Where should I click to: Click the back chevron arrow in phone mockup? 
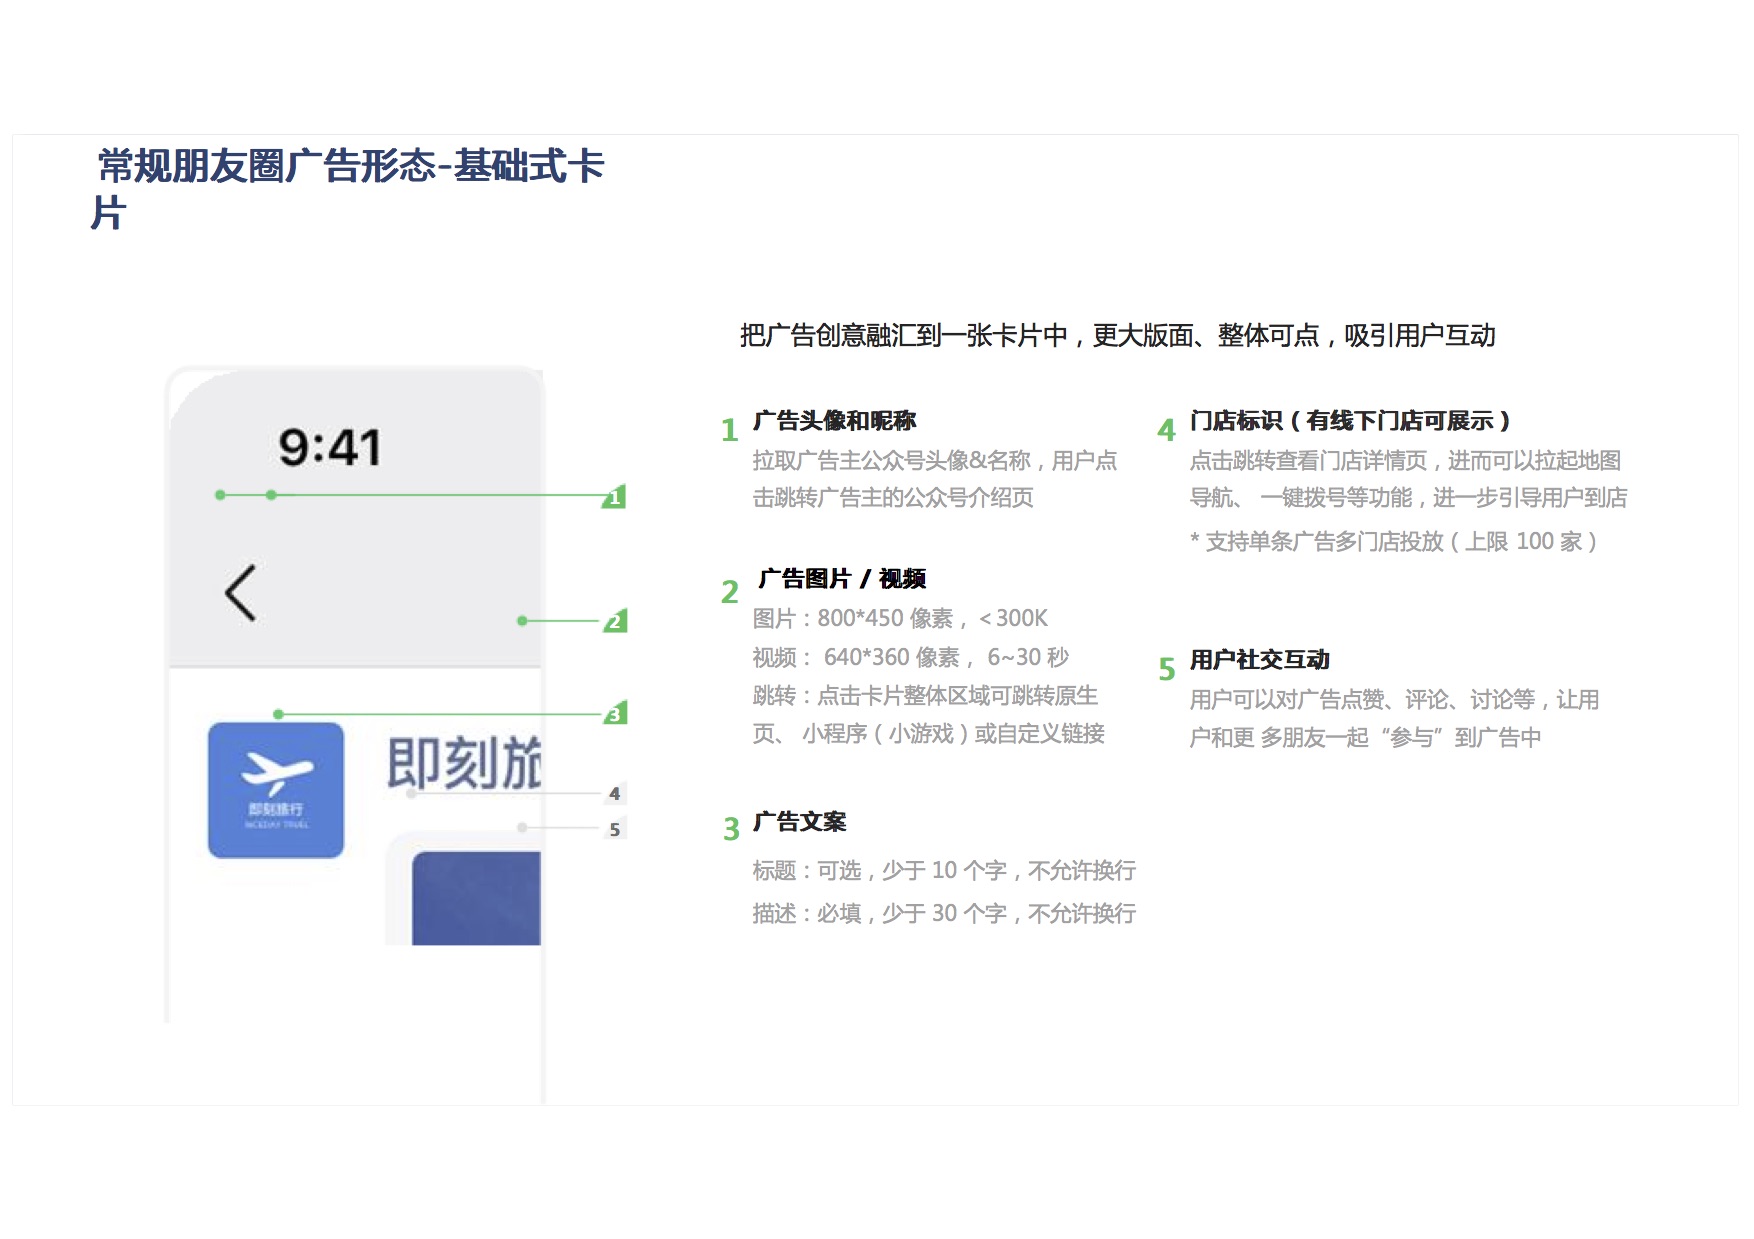[240, 593]
